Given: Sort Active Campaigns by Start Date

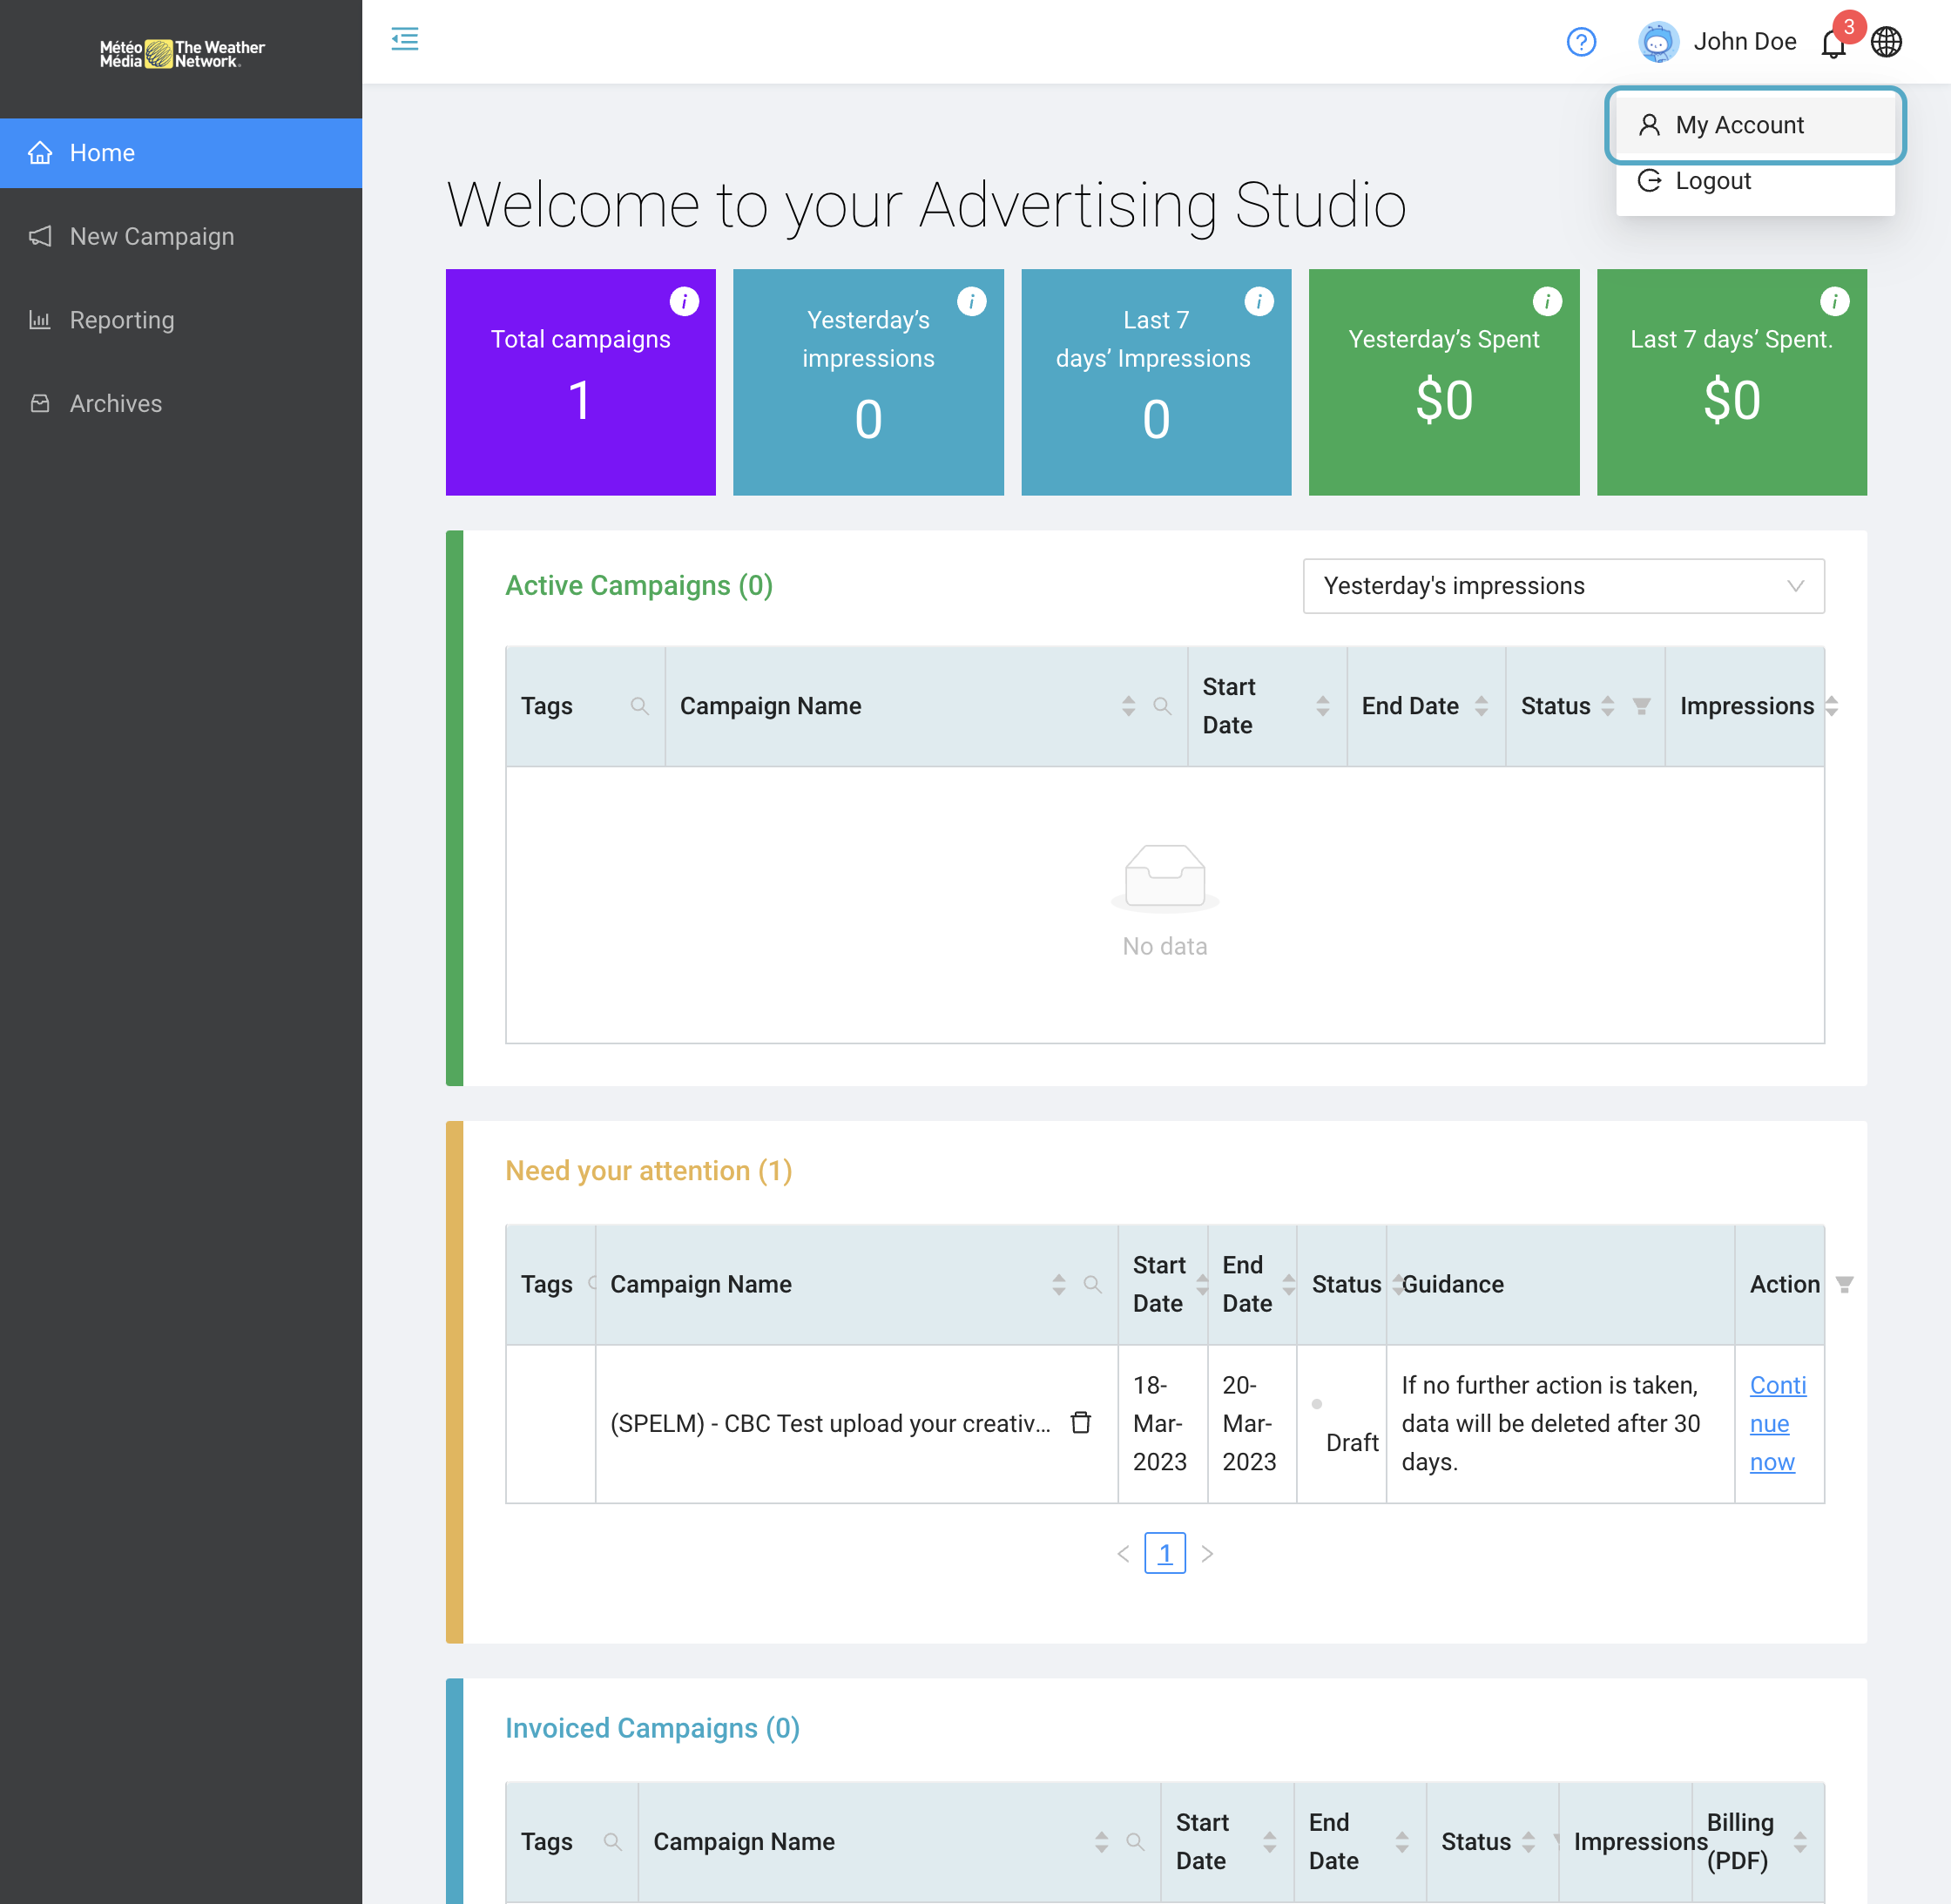Looking at the screenshot, I should click(x=1322, y=706).
